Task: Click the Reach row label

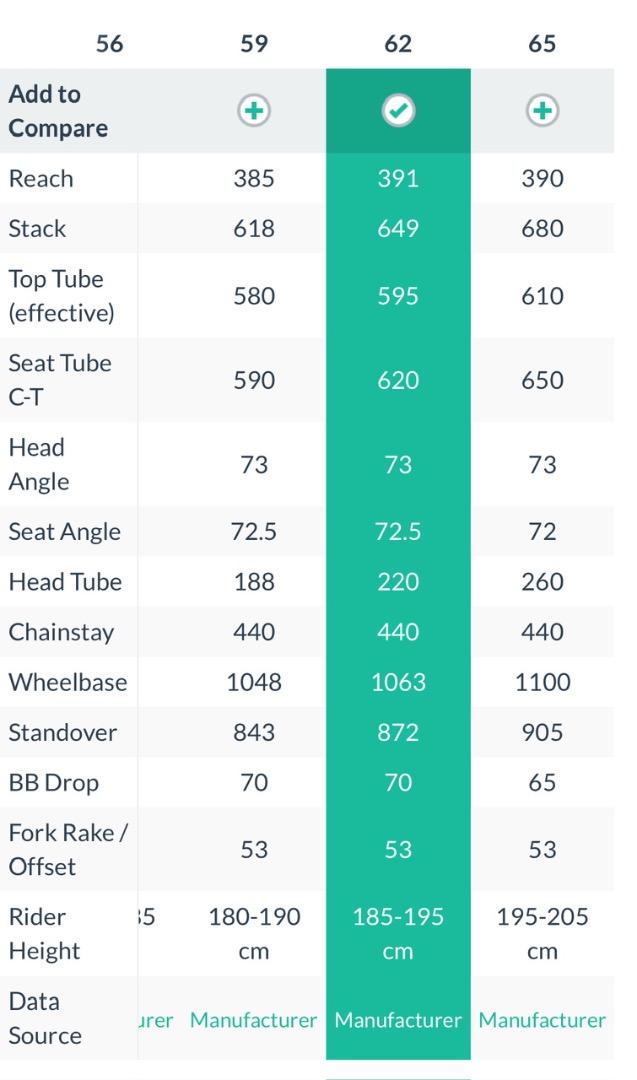Action: point(41,179)
